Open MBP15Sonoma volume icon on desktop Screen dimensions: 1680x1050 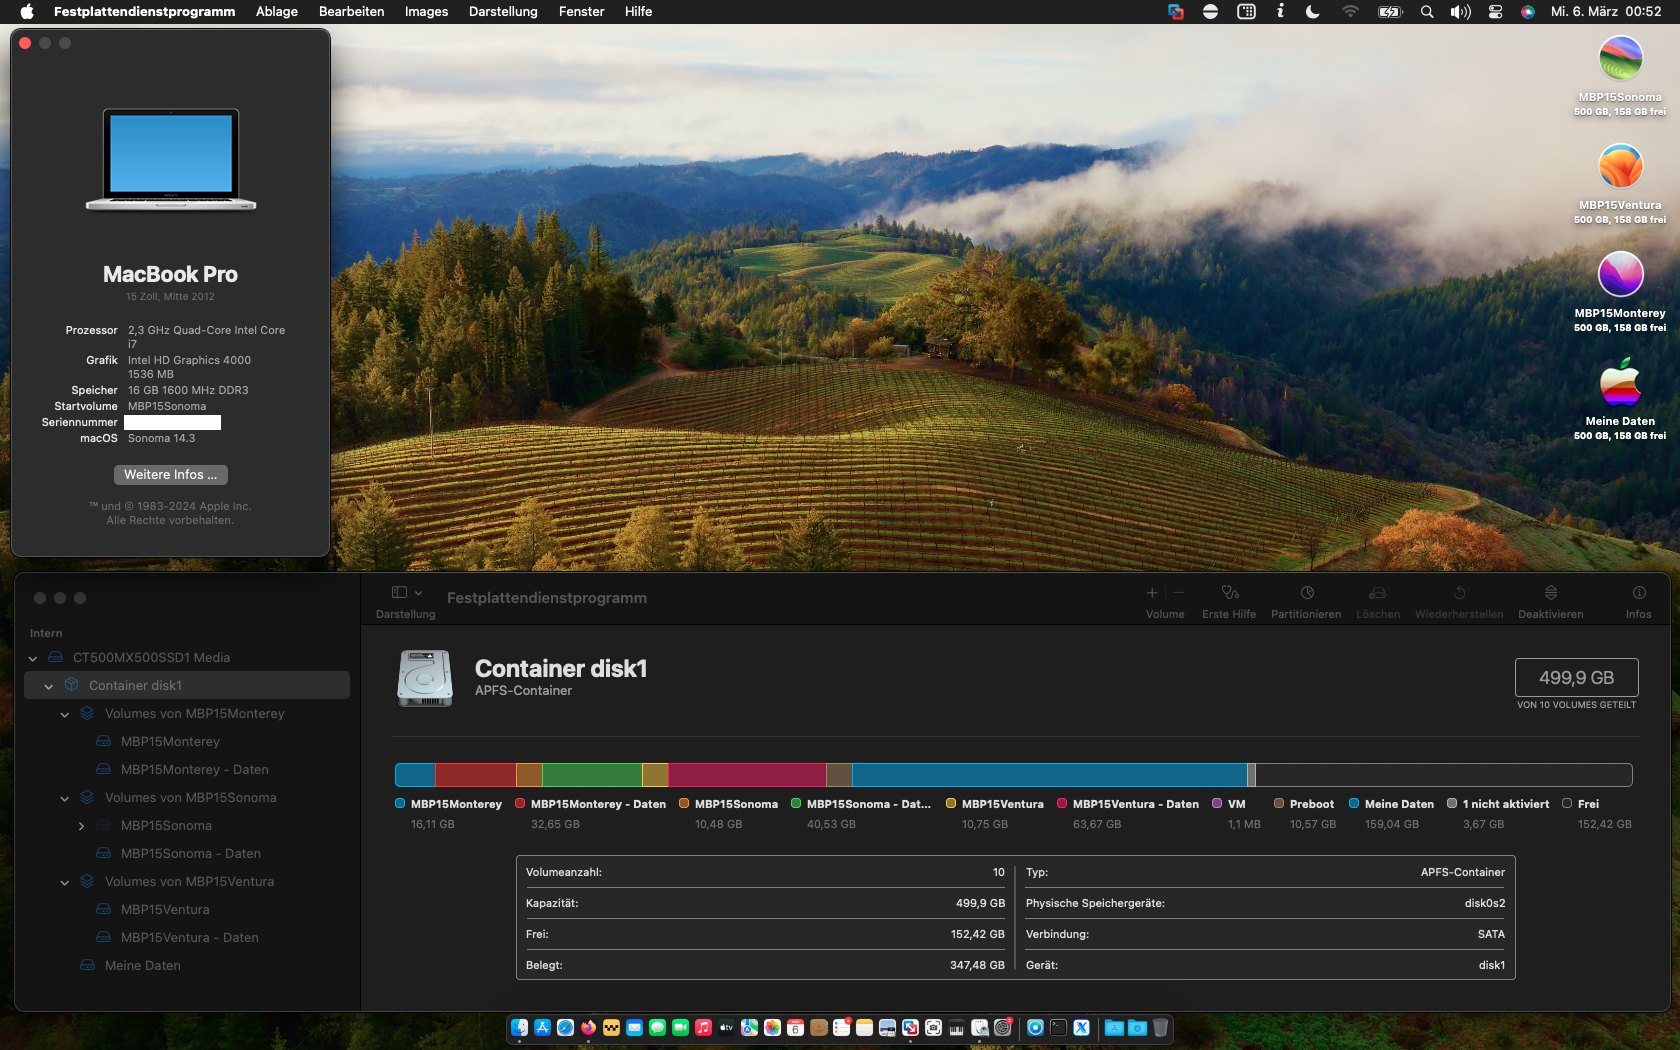point(1620,58)
